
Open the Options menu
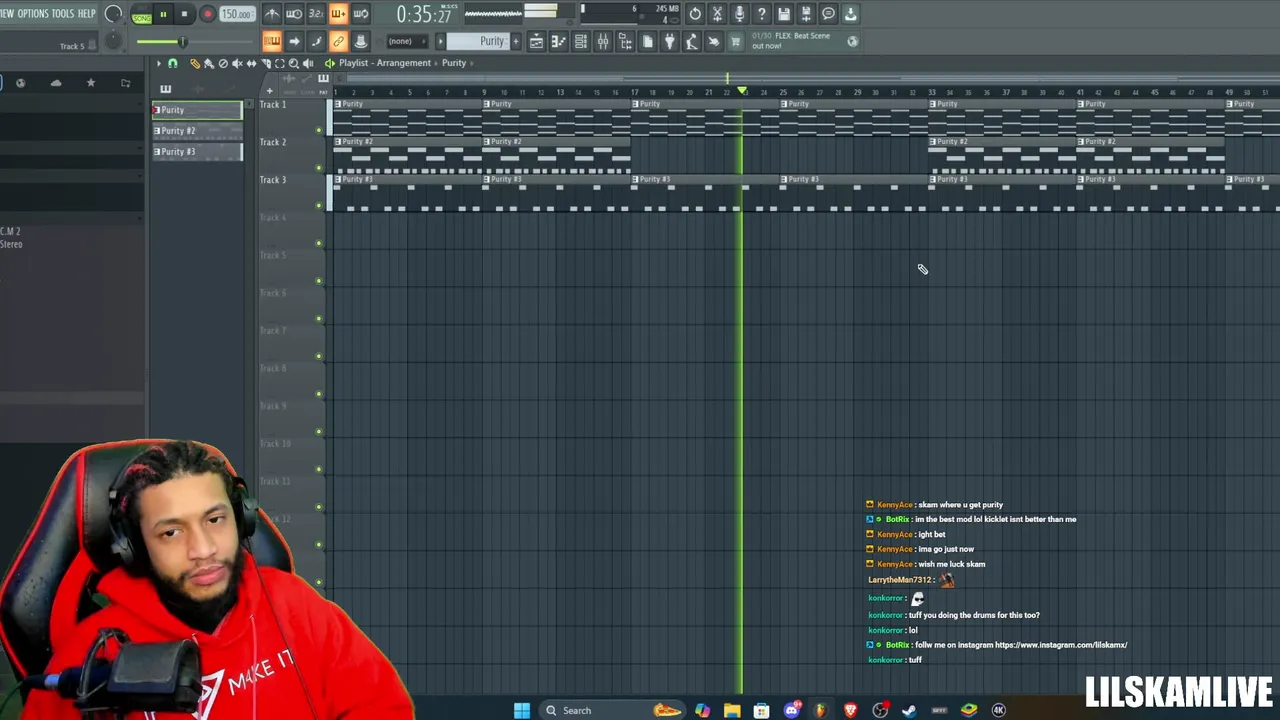pos(32,13)
